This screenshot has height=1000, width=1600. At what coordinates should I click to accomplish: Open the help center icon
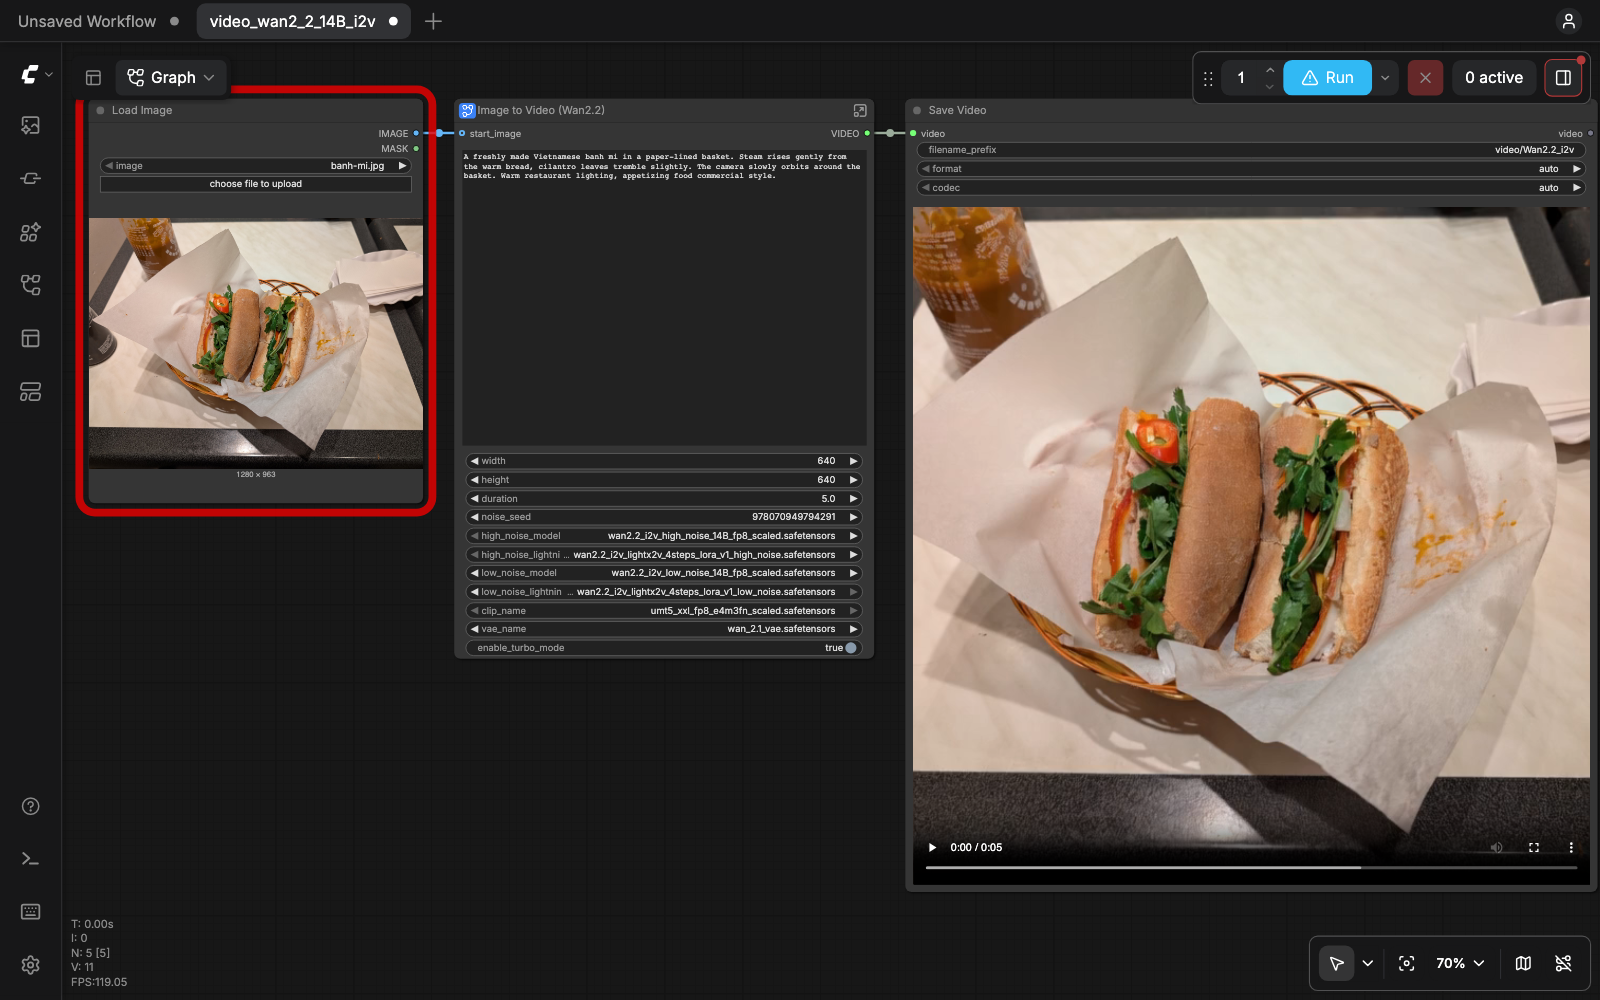[31, 806]
